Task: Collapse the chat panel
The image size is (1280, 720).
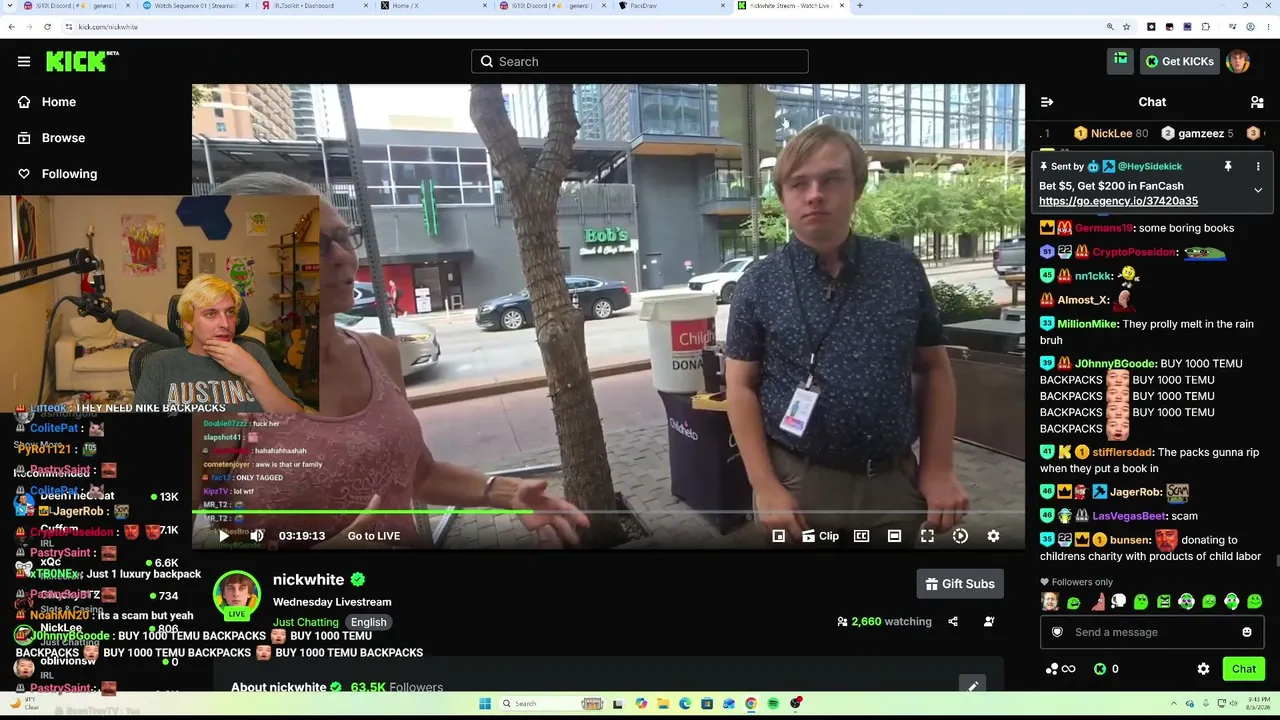Action: pos(1047,102)
